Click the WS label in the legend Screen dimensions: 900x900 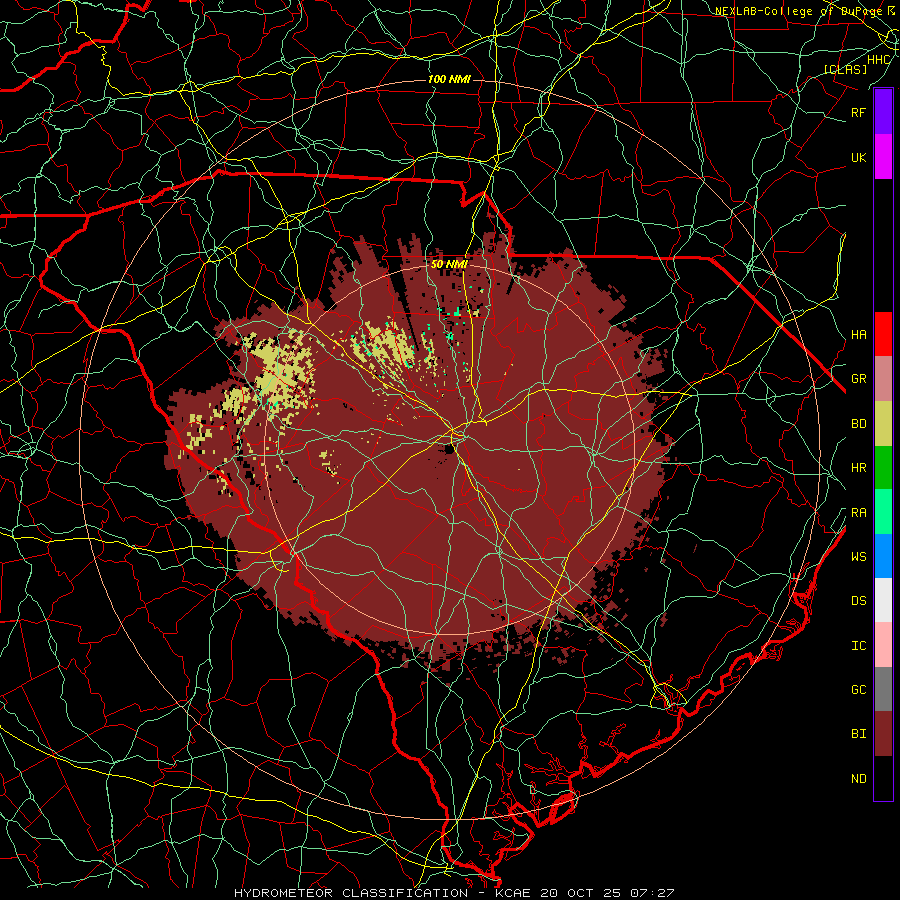coord(859,557)
